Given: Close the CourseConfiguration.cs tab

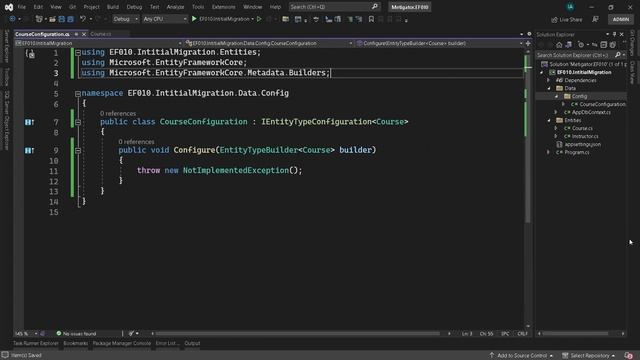Looking at the screenshot, I should pos(84,34).
